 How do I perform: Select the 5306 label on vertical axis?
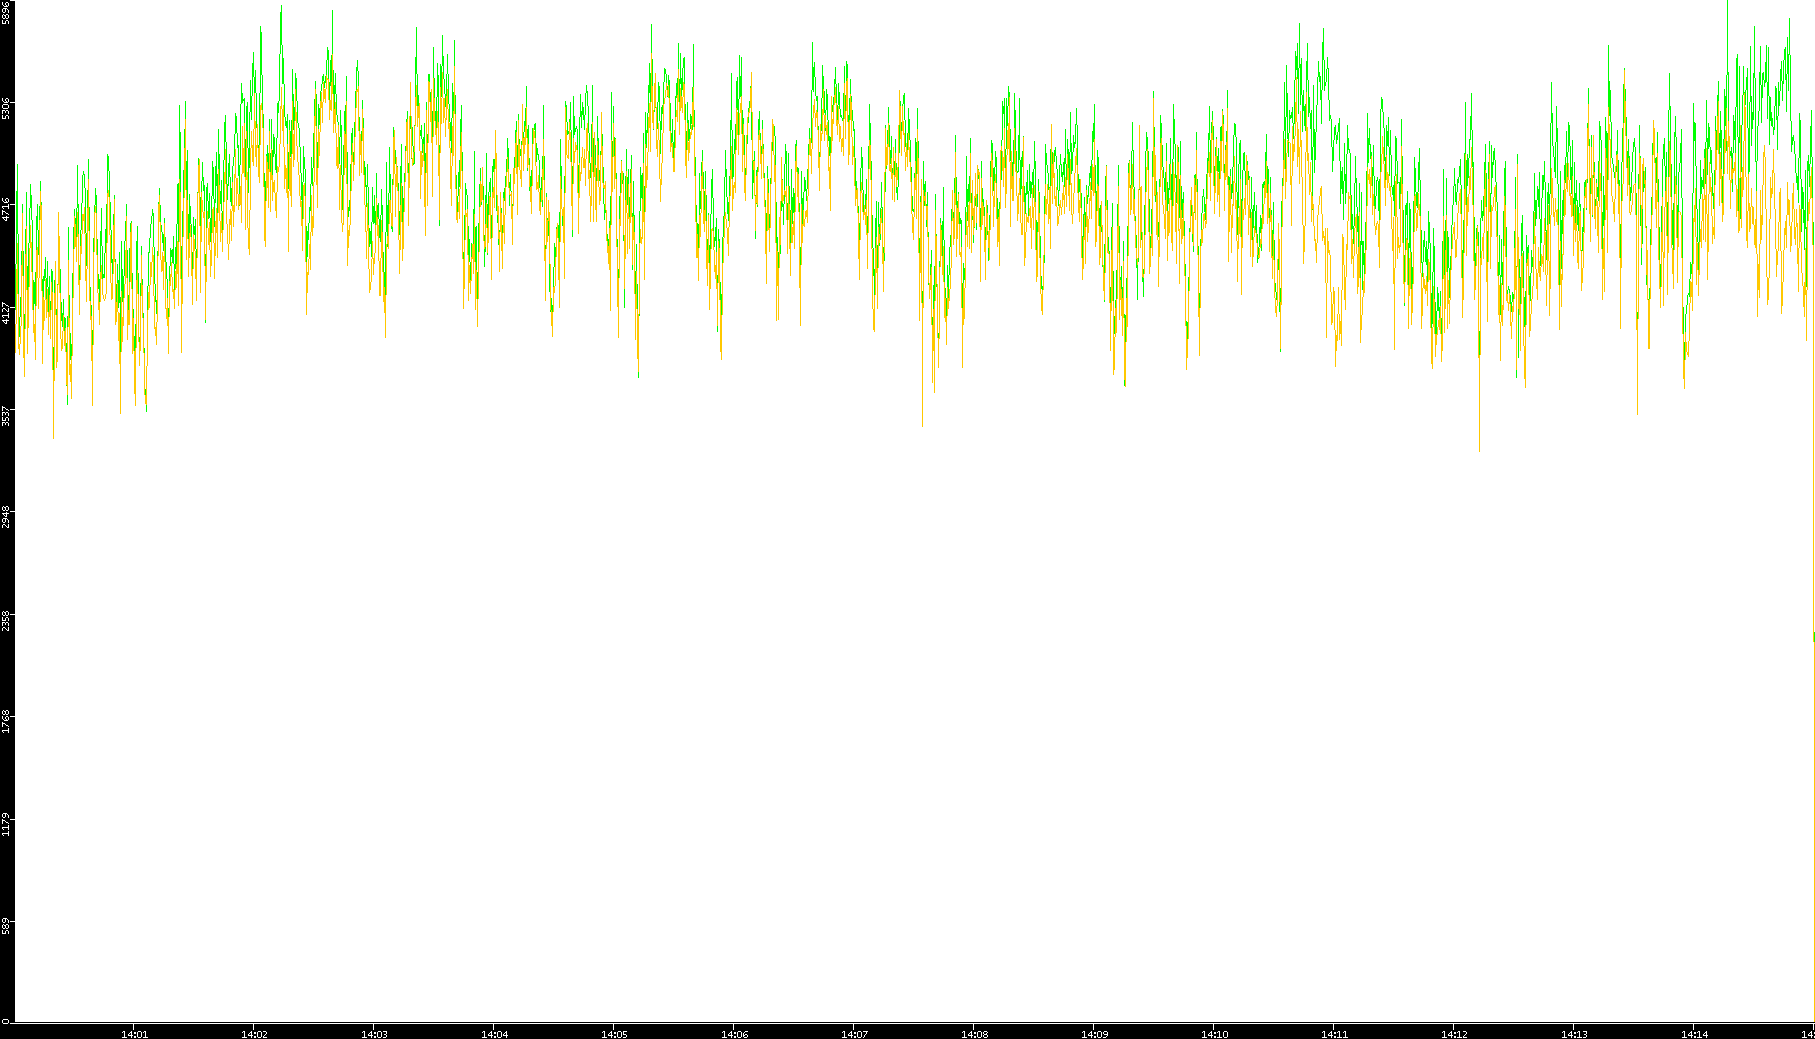coord(6,107)
